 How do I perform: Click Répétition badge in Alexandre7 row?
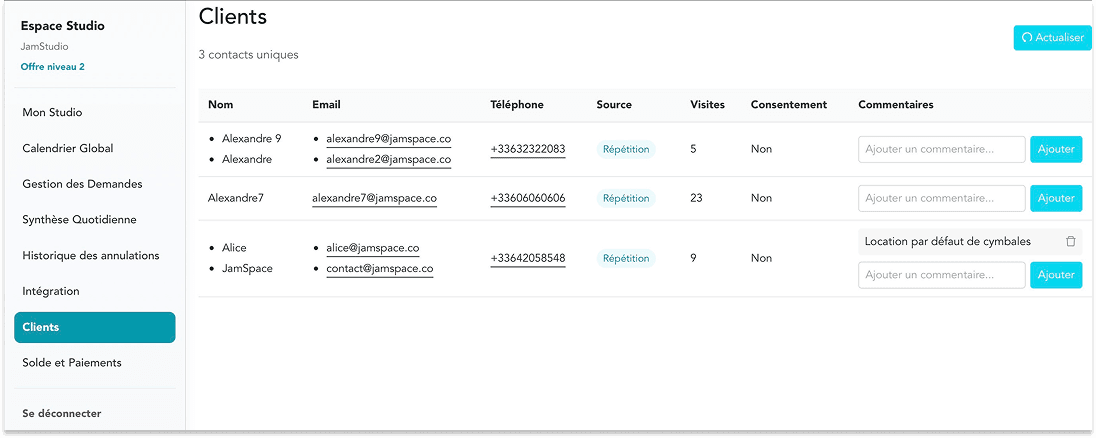coord(626,198)
